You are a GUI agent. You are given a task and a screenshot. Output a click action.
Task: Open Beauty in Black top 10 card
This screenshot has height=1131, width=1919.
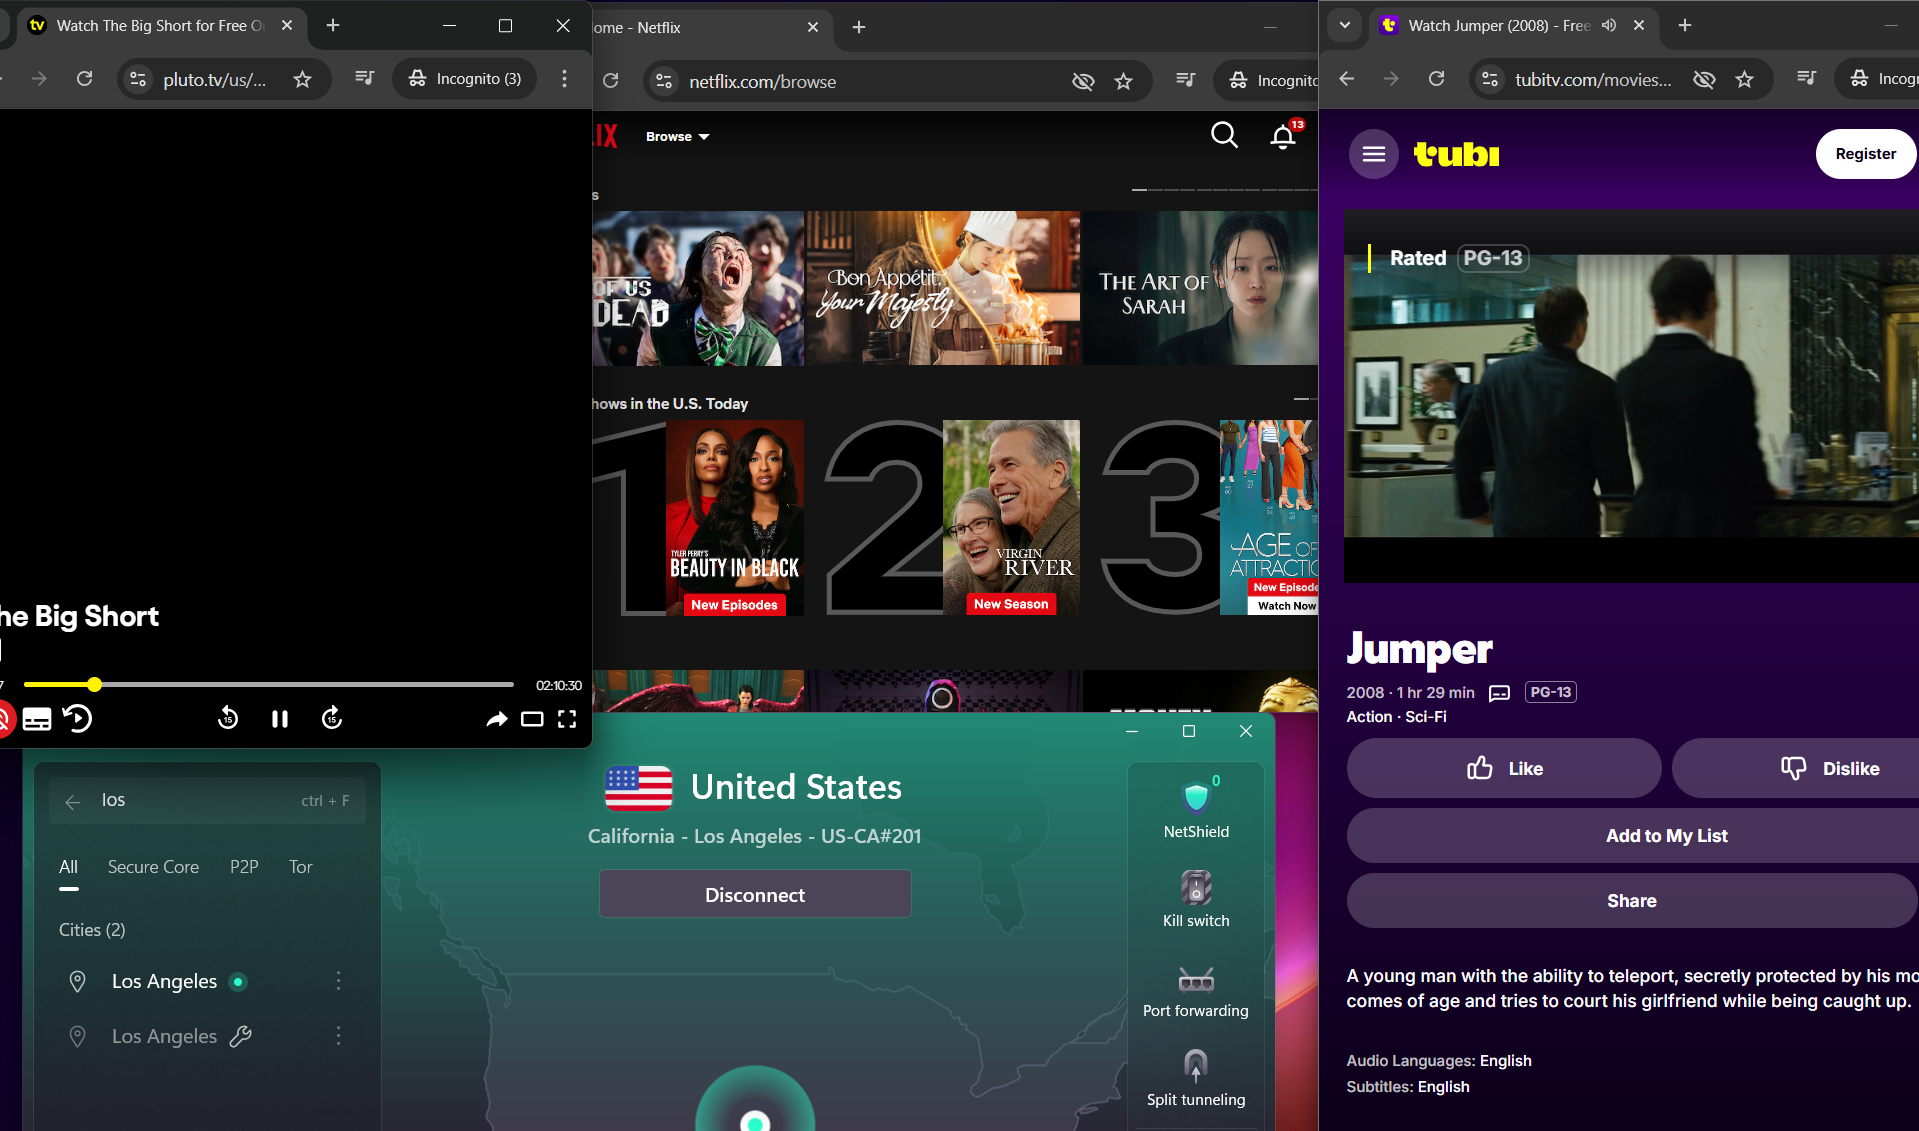[735, 518]
